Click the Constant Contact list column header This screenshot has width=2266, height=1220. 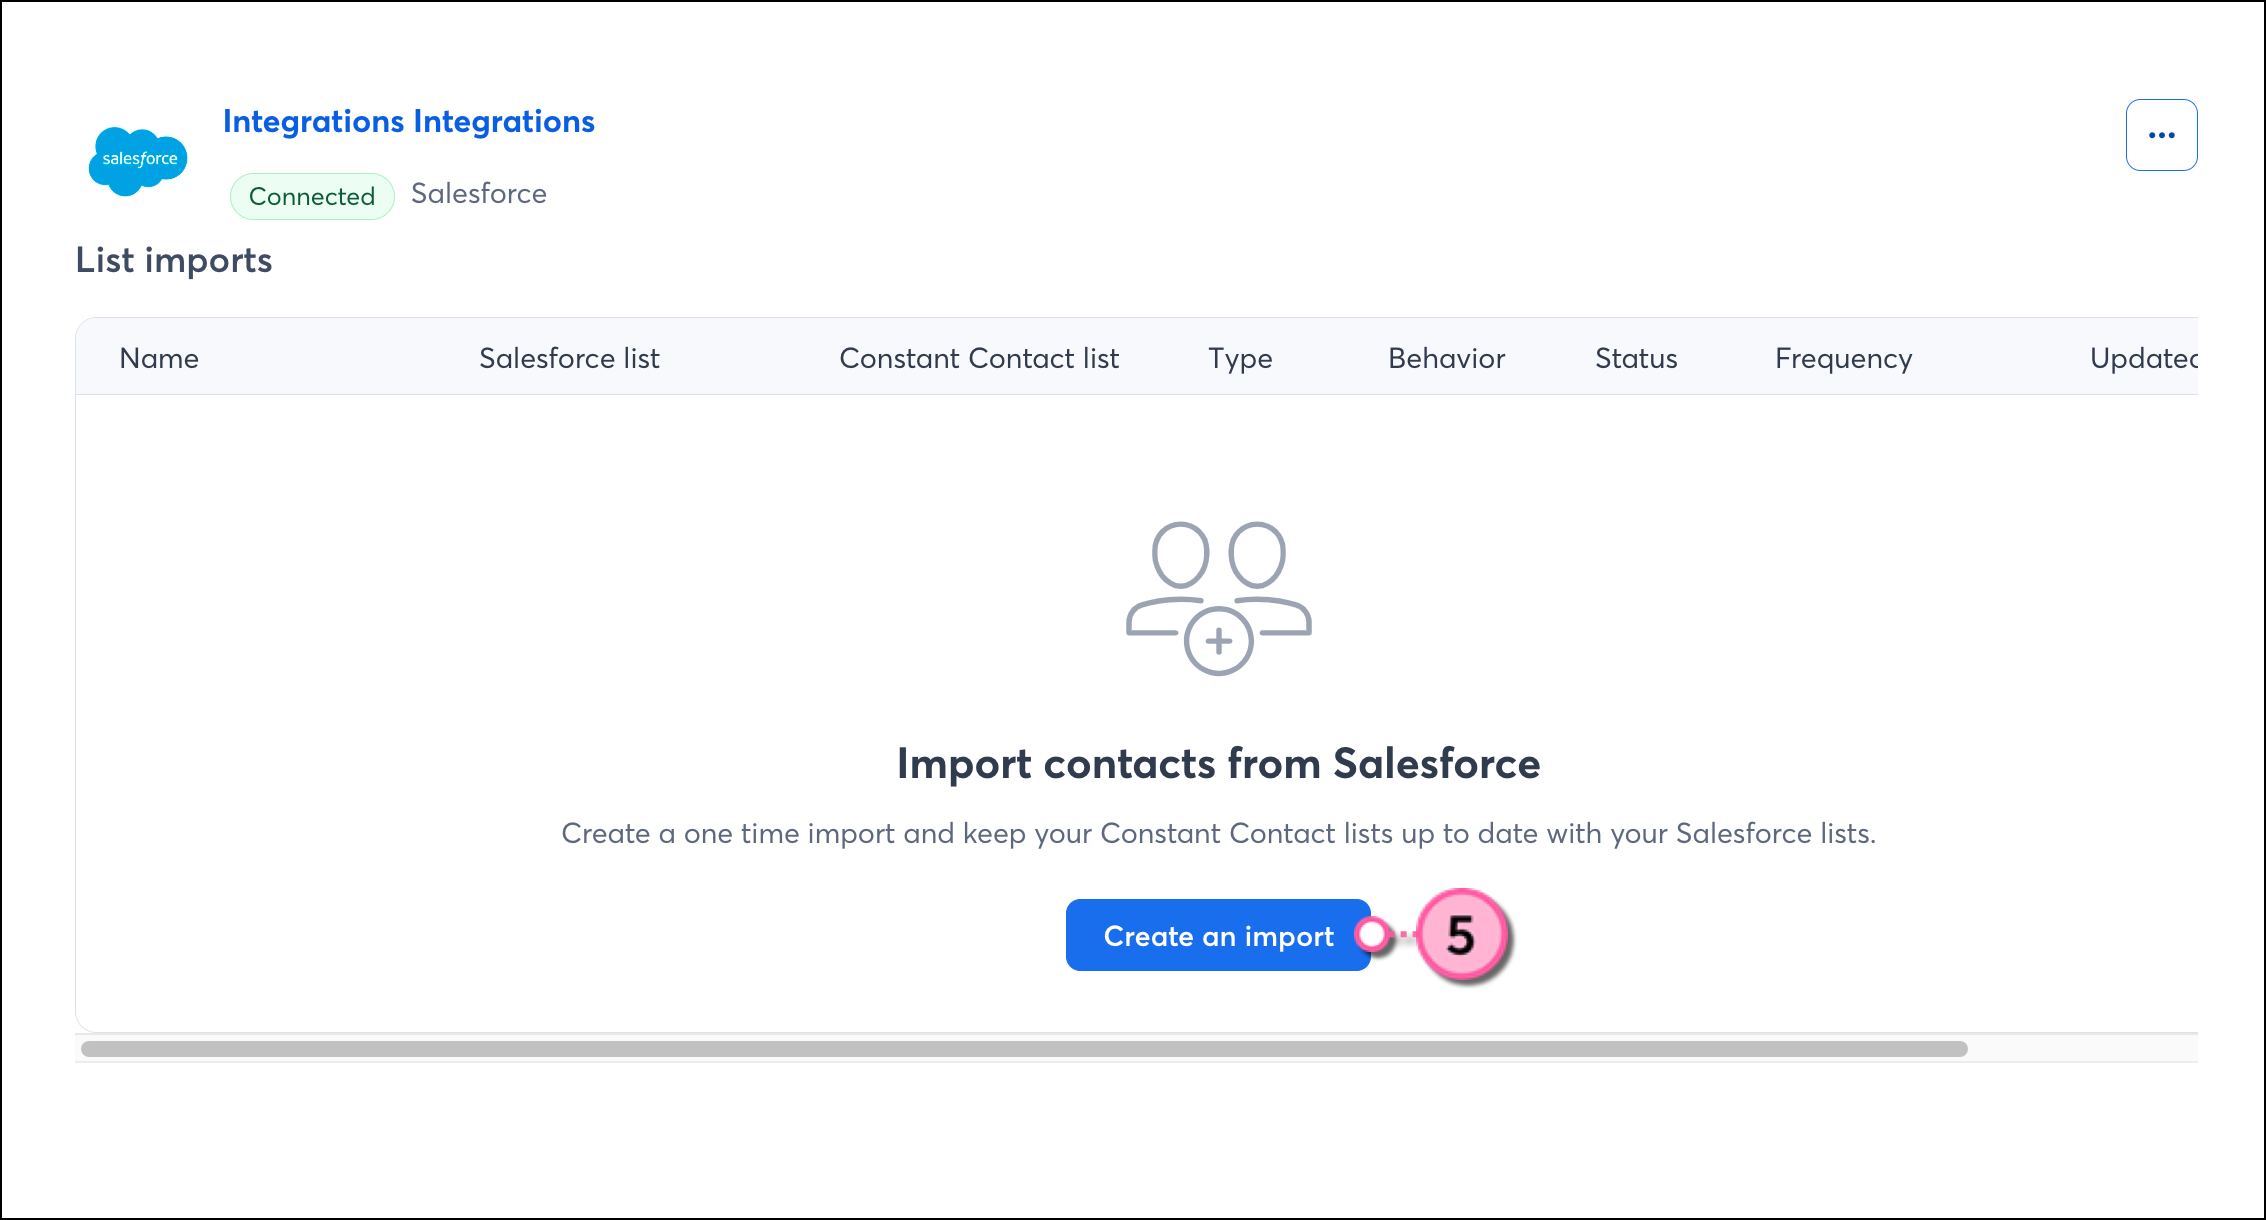979,358
